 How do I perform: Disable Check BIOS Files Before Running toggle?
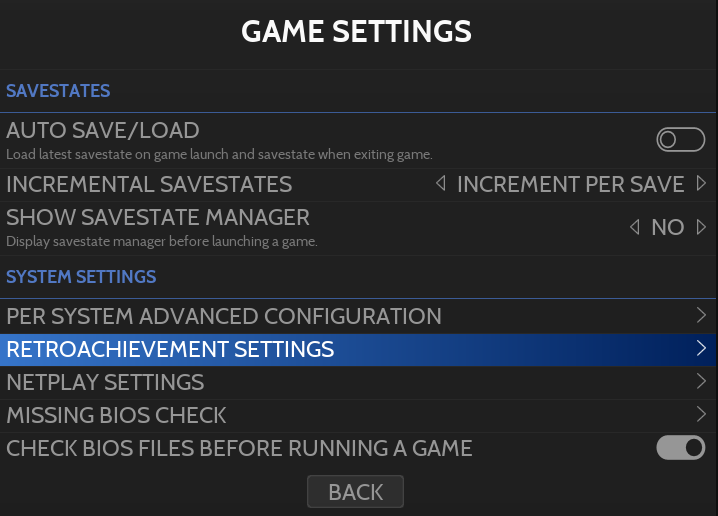pos(681,448)
